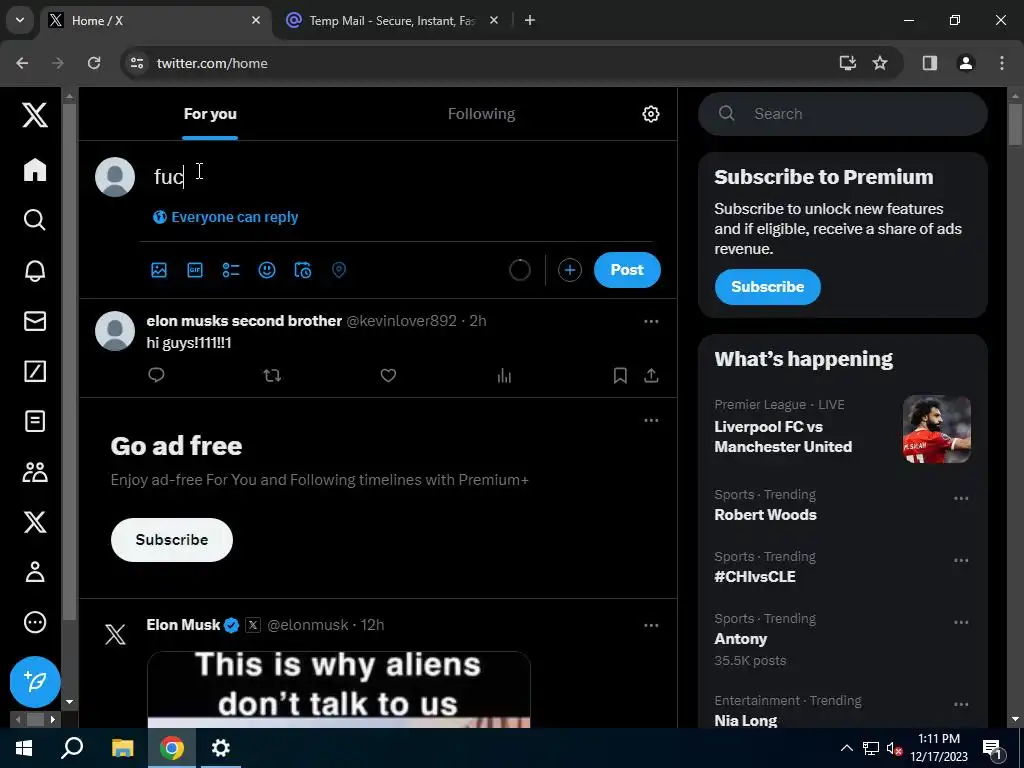Open Notifications bell icon

[35, 270]
